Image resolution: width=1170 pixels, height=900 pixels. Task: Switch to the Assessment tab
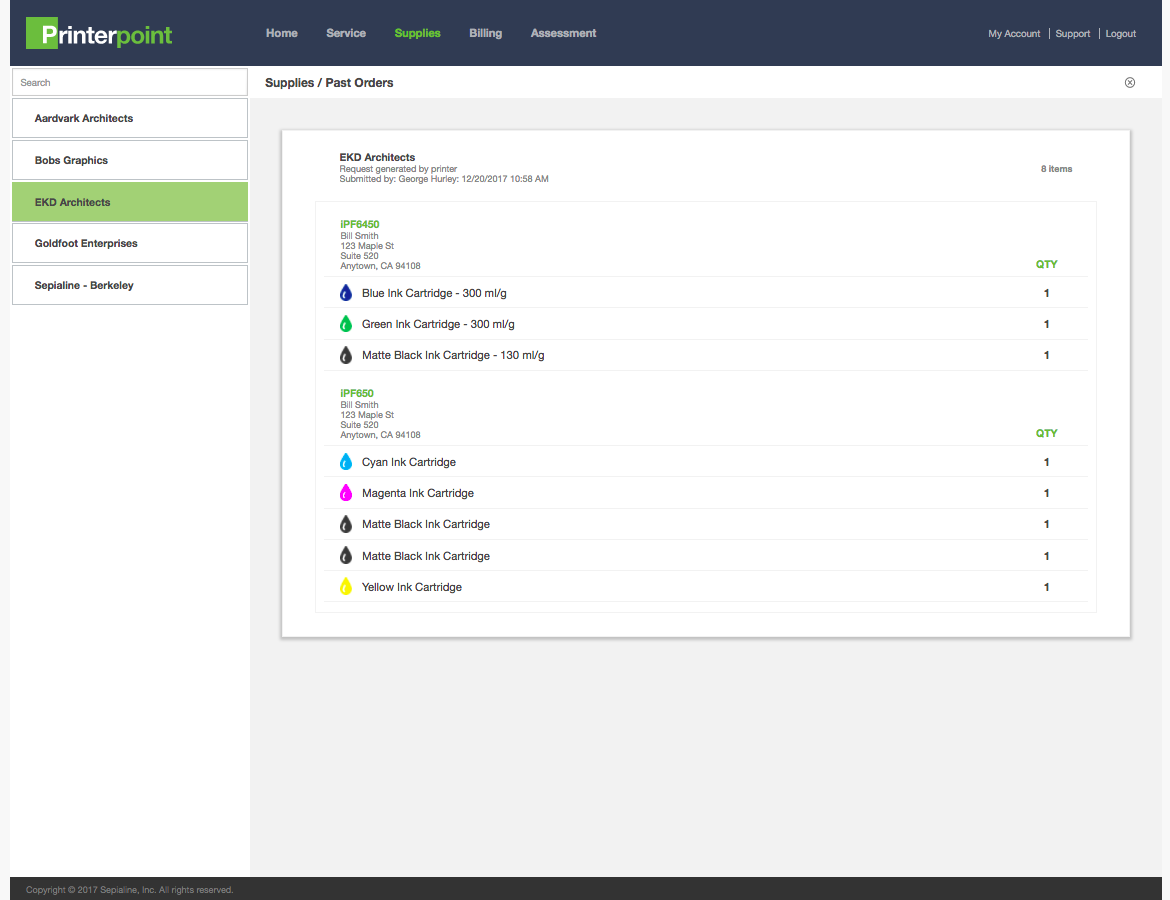[x=563, y=33]
